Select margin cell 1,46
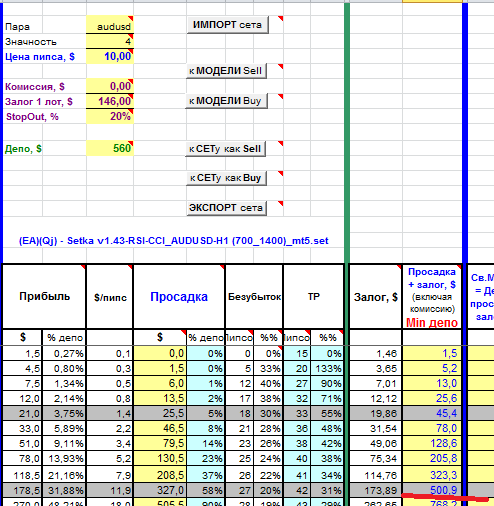This screenshot has width=494, height=506. [x=375, y=353]
